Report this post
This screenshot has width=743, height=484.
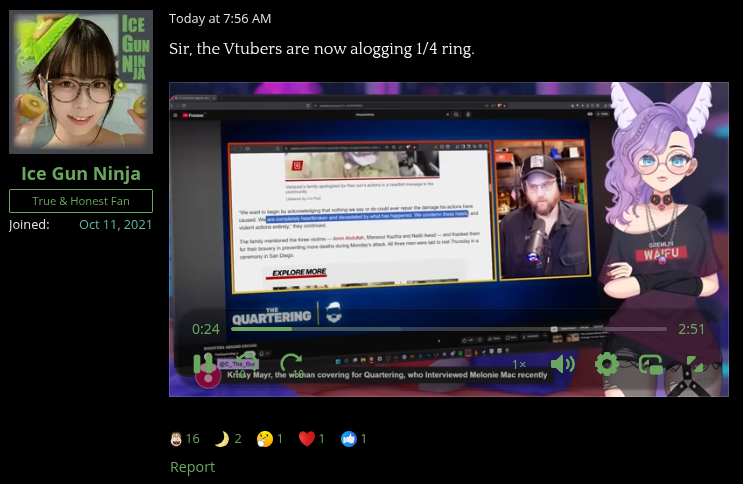pyautogui.click(x=192, y=467)
